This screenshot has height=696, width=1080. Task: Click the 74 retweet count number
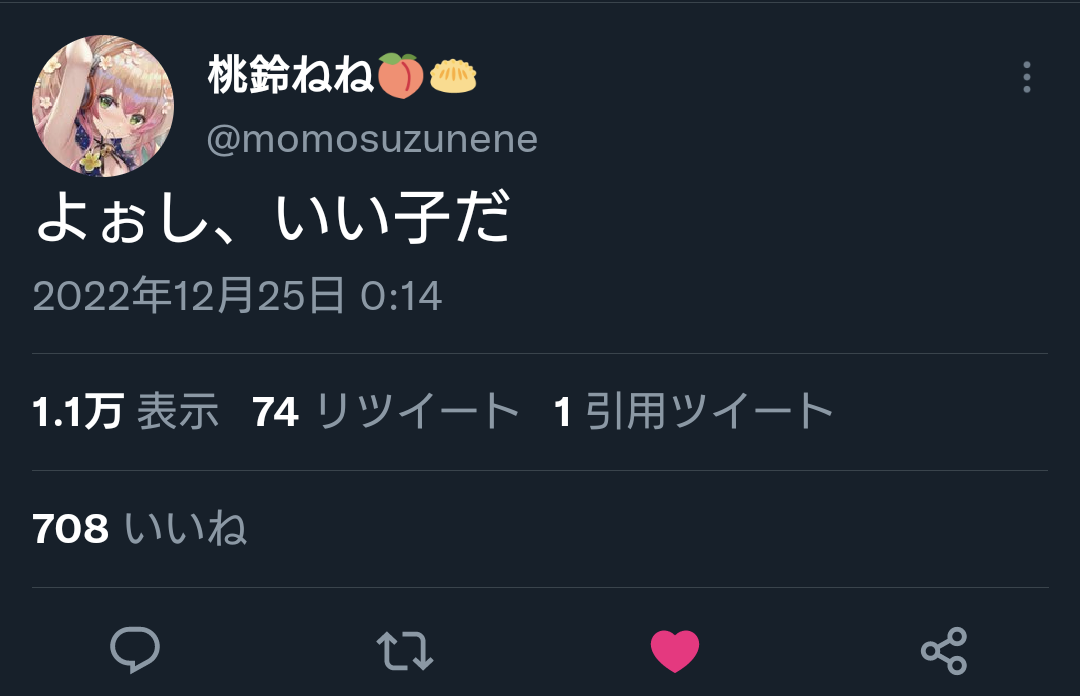276,412
